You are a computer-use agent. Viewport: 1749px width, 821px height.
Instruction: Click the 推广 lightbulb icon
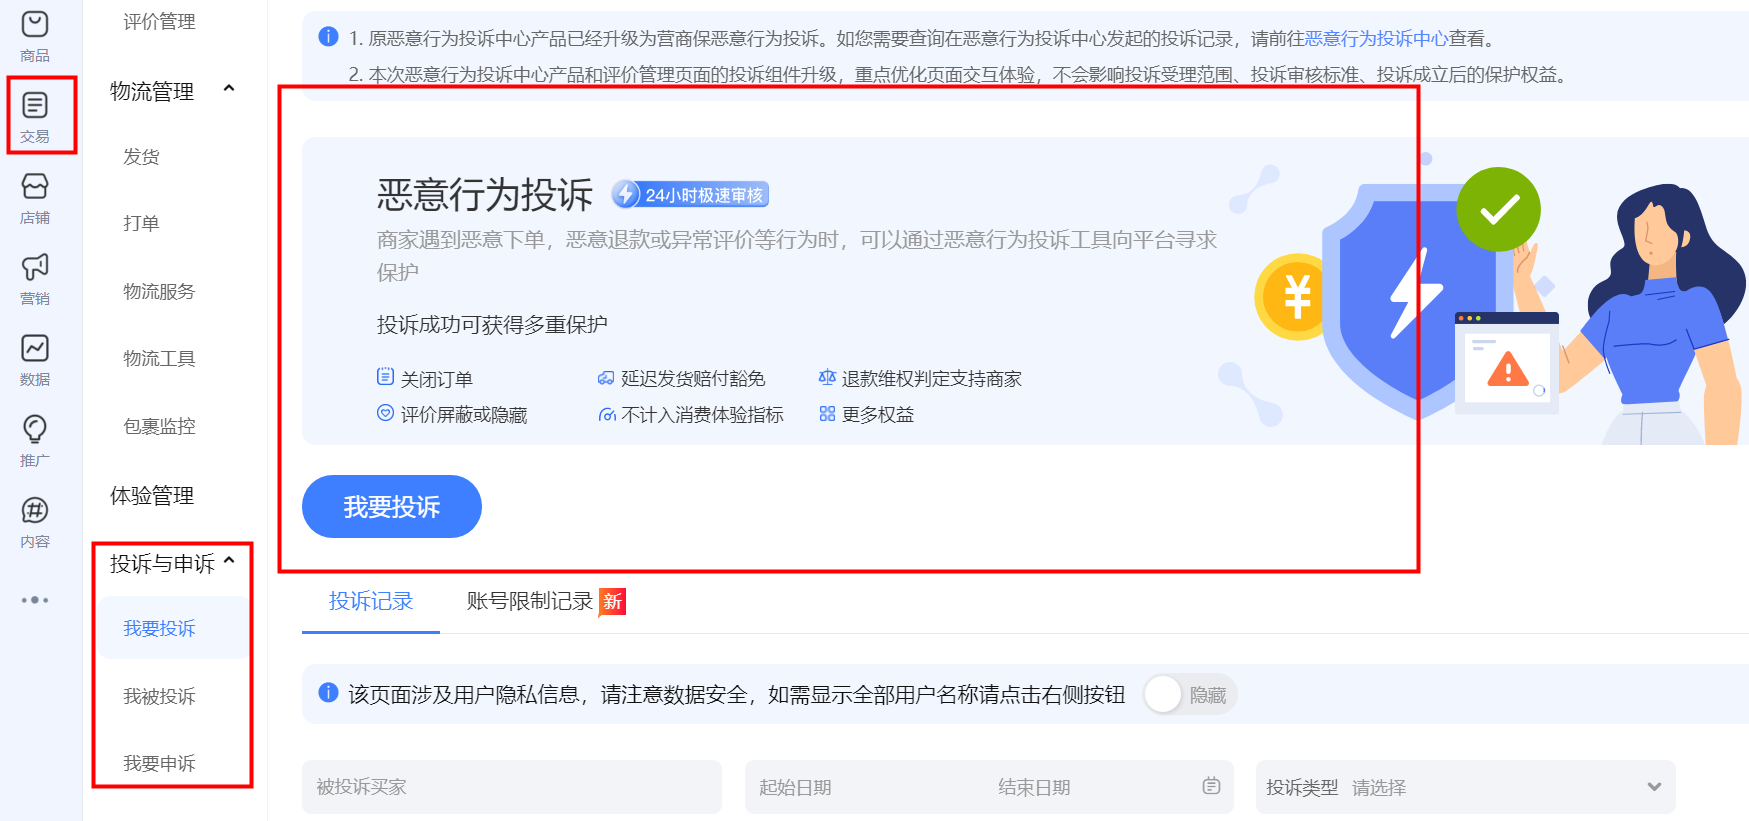pyautogui.click(x=35, y=440)
